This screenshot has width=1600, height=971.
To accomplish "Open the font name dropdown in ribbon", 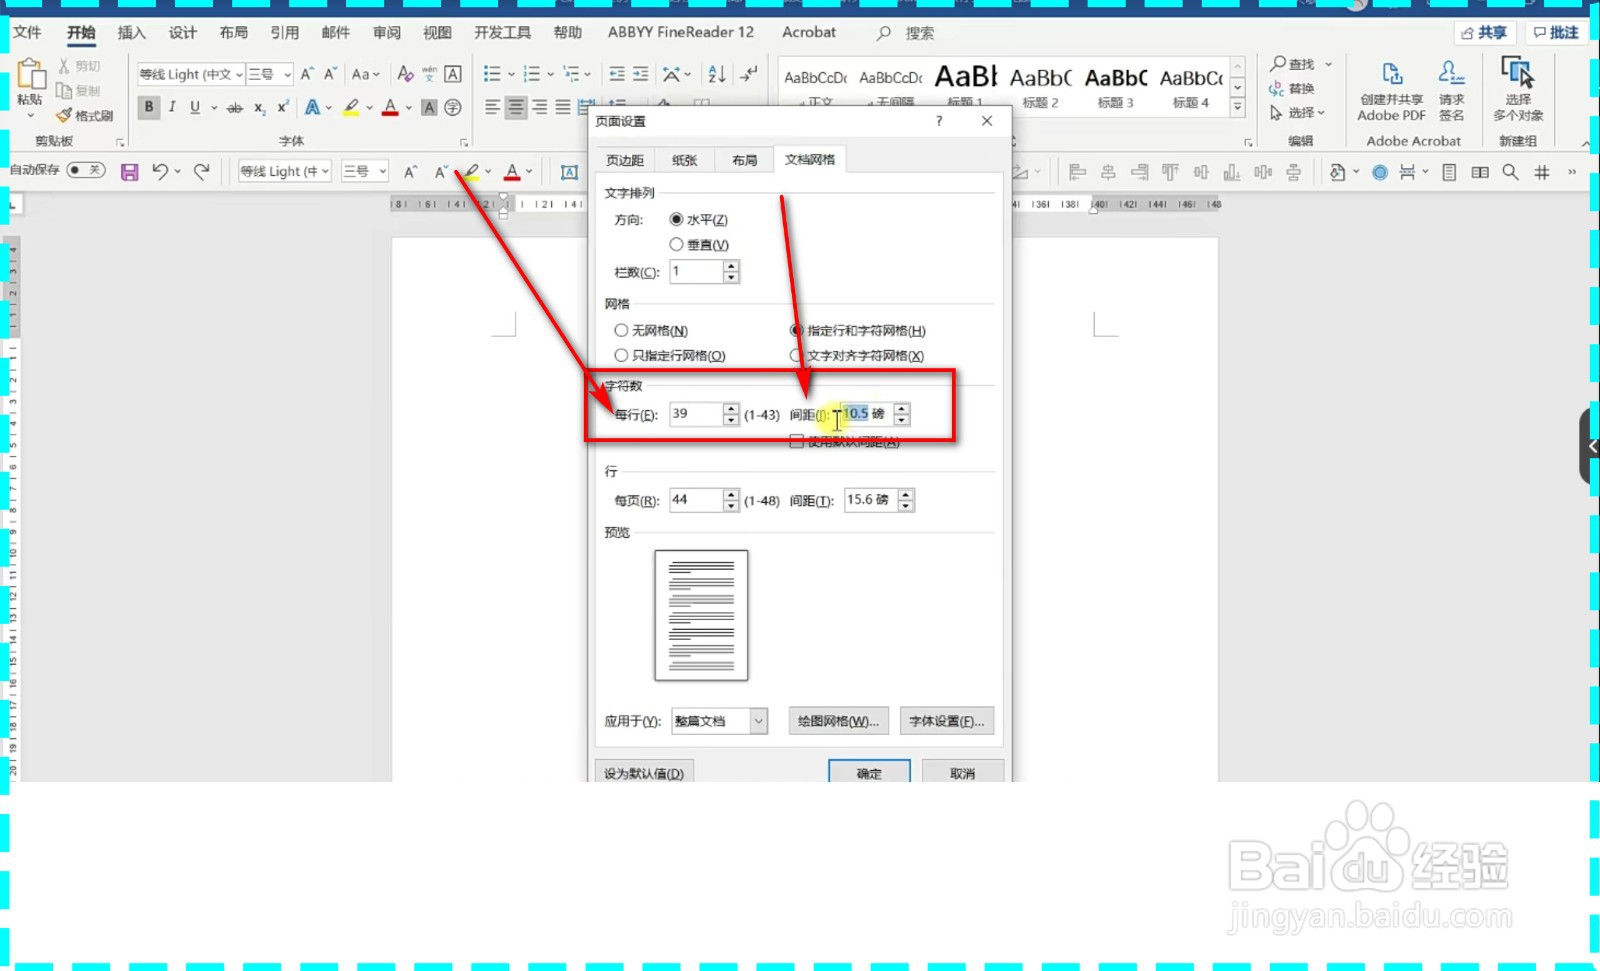I will [239, 74].
